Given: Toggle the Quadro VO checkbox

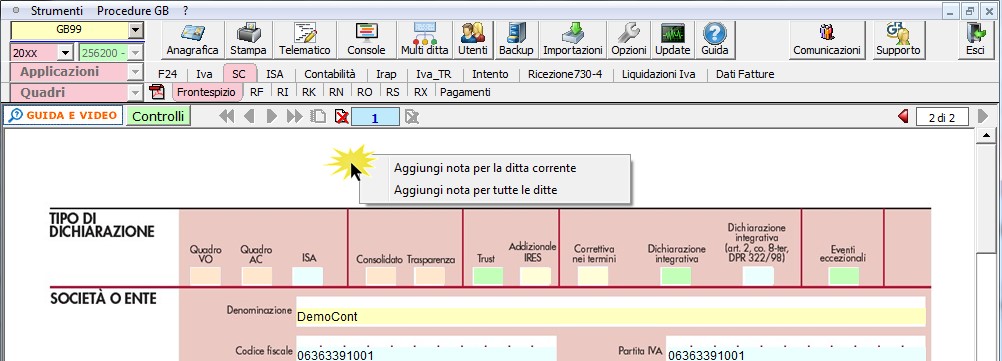Looking at the screenshot, I should (x=205, y=276).
